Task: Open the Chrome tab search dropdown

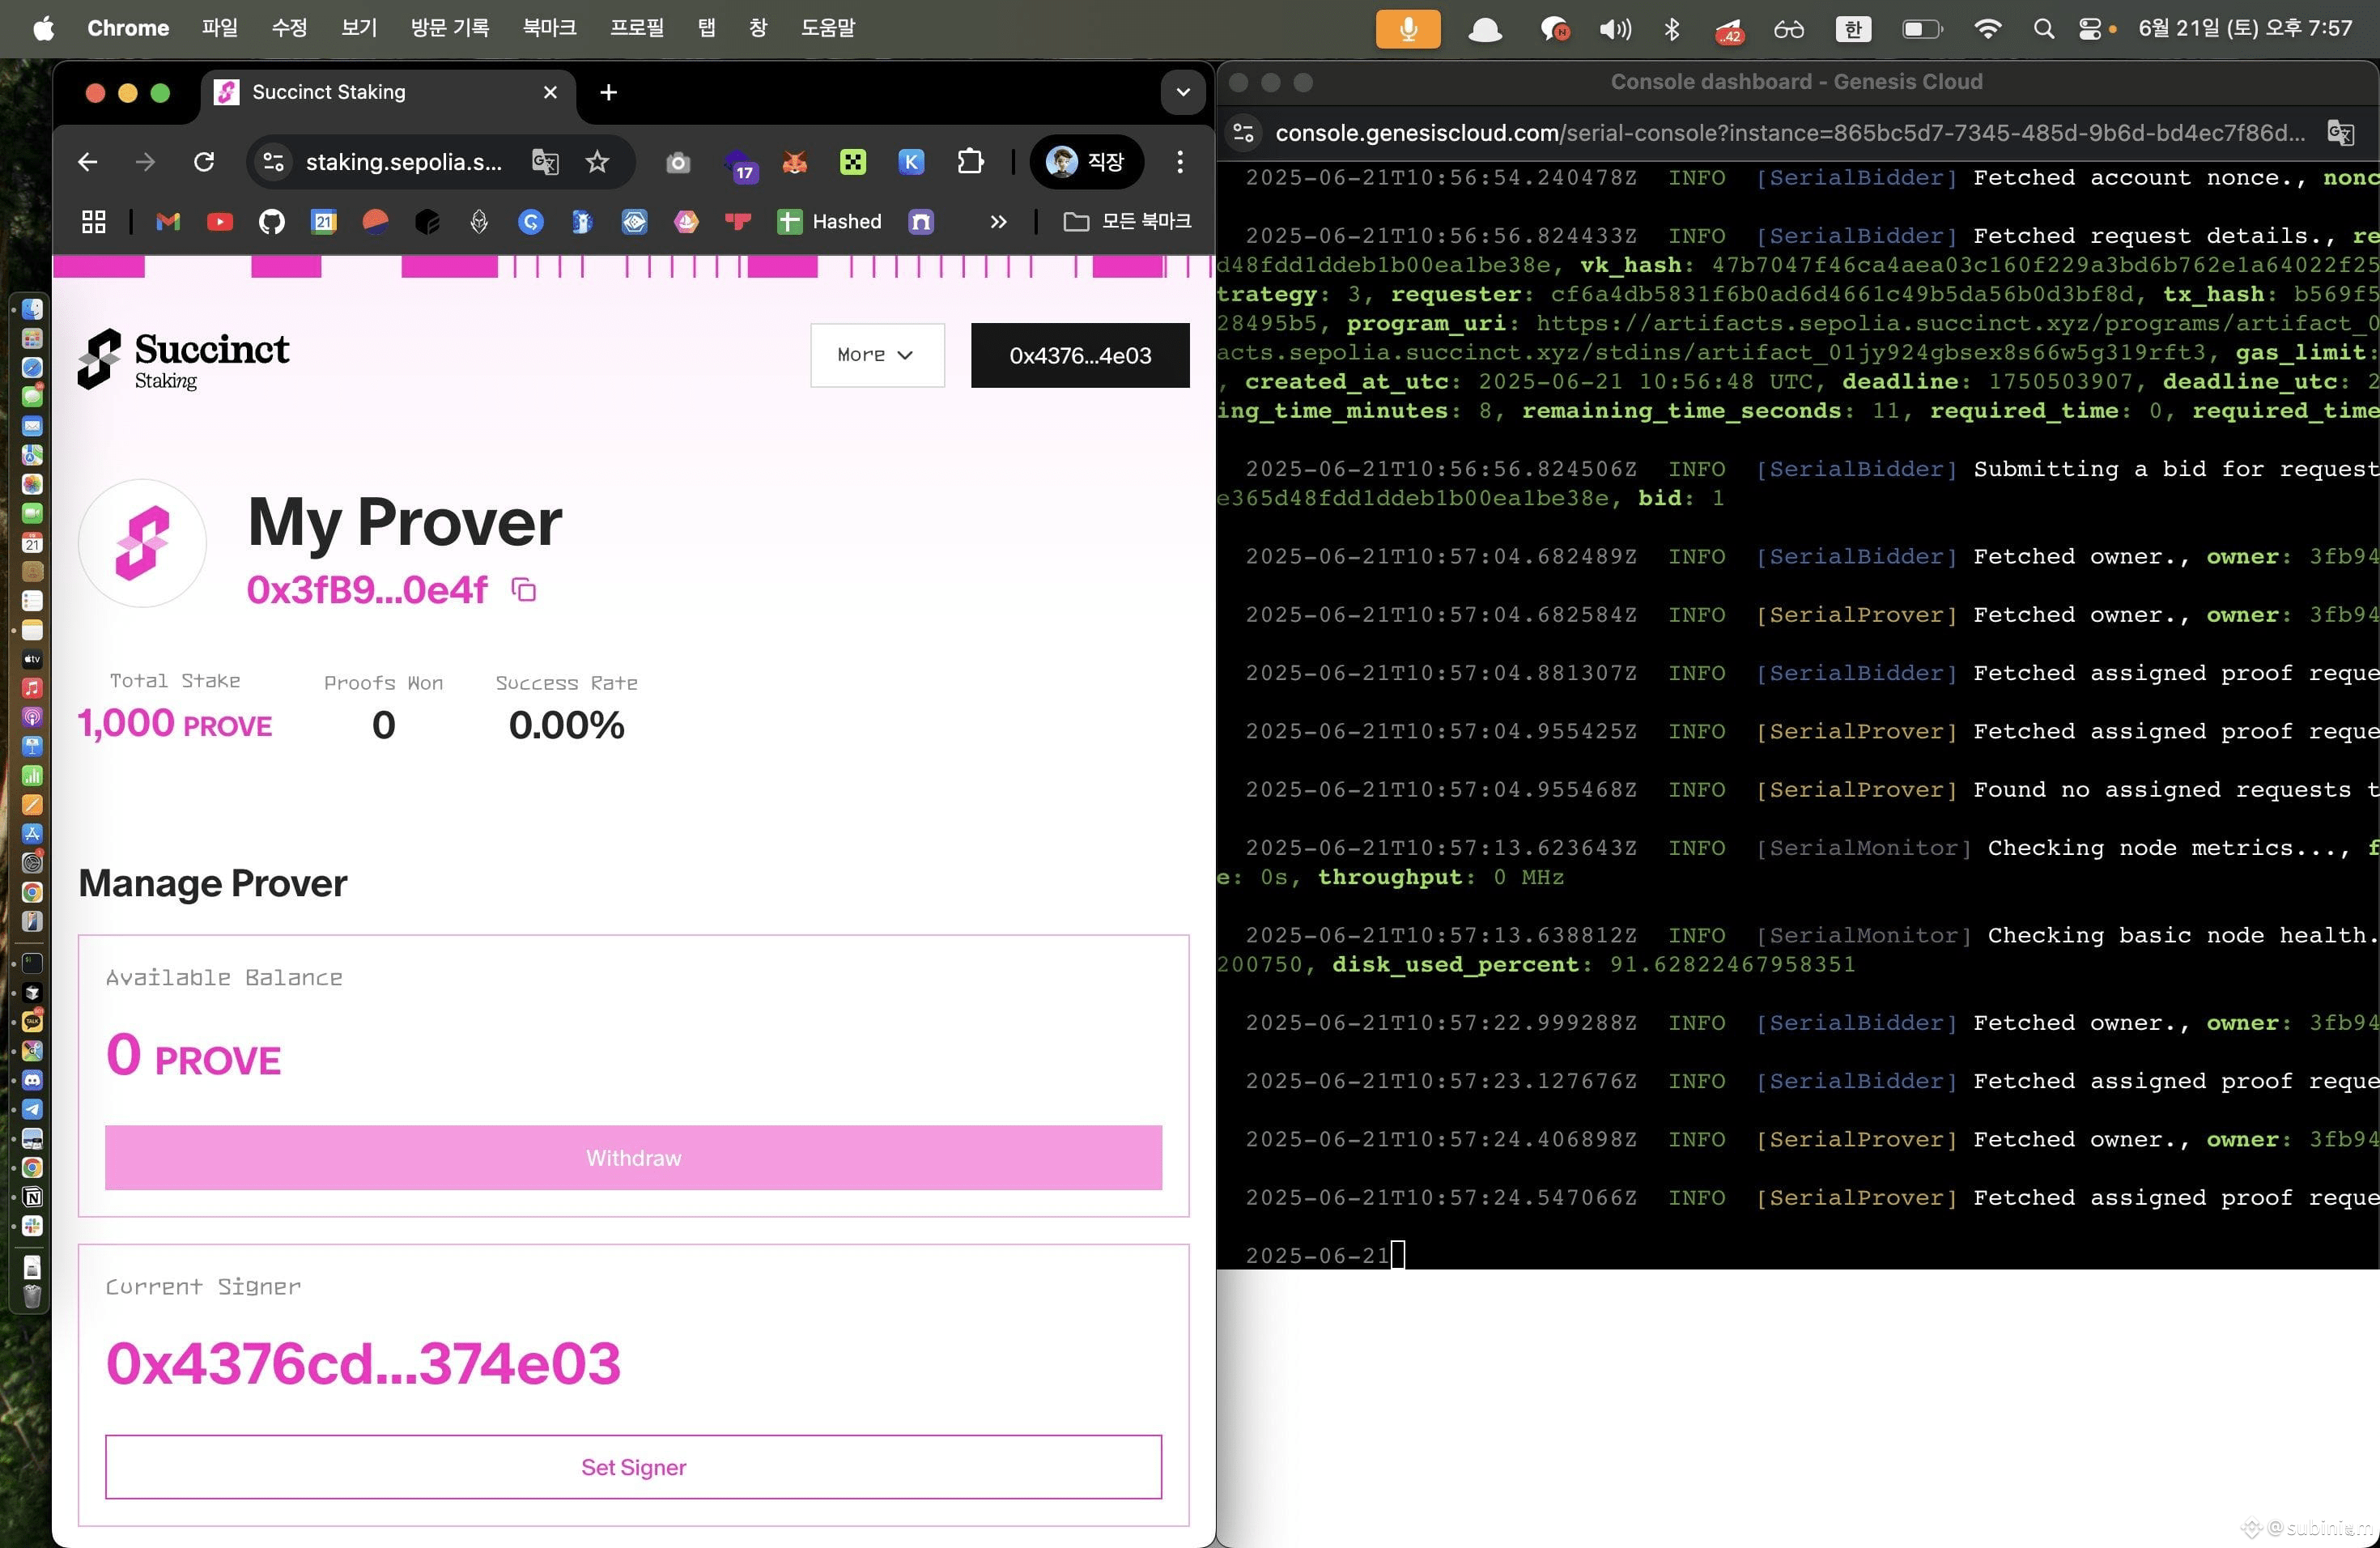Action: (1183, 92)
